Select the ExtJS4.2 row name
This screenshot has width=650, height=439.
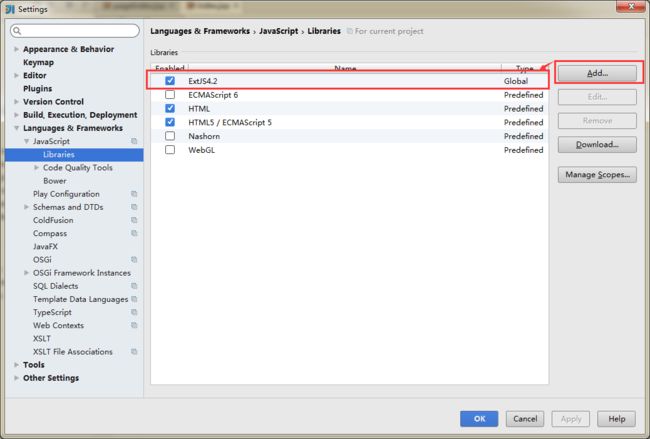[x=203, y=81]
